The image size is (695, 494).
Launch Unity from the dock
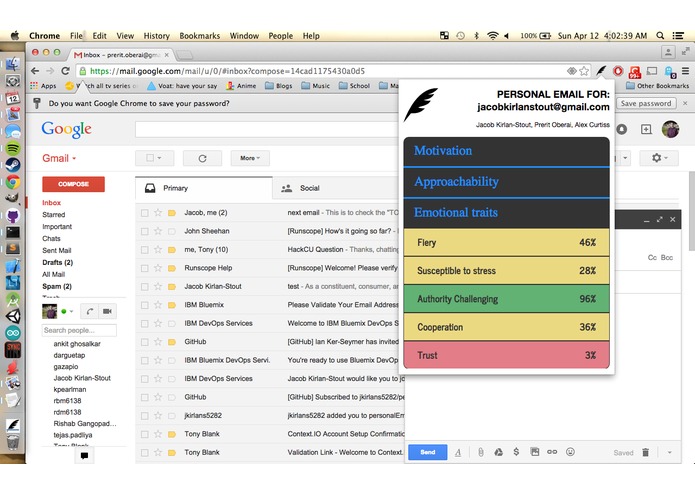[13, 316]
